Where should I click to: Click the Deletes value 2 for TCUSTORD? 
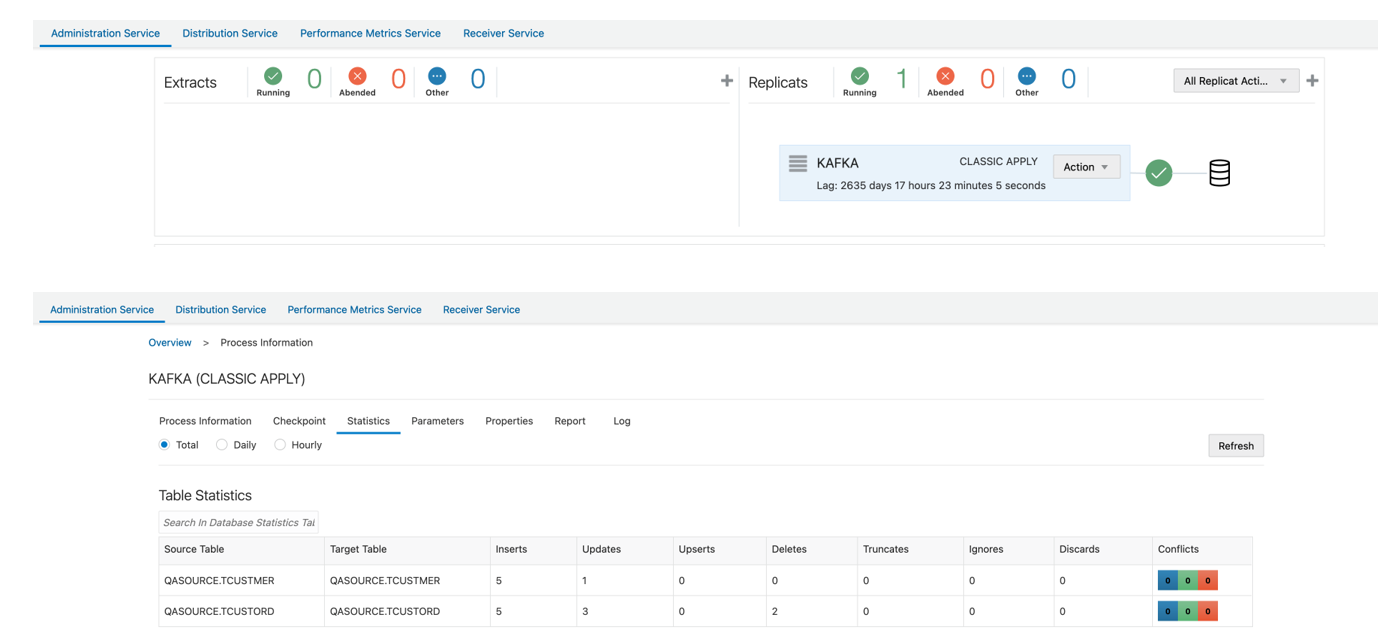(x=775, y=611)
